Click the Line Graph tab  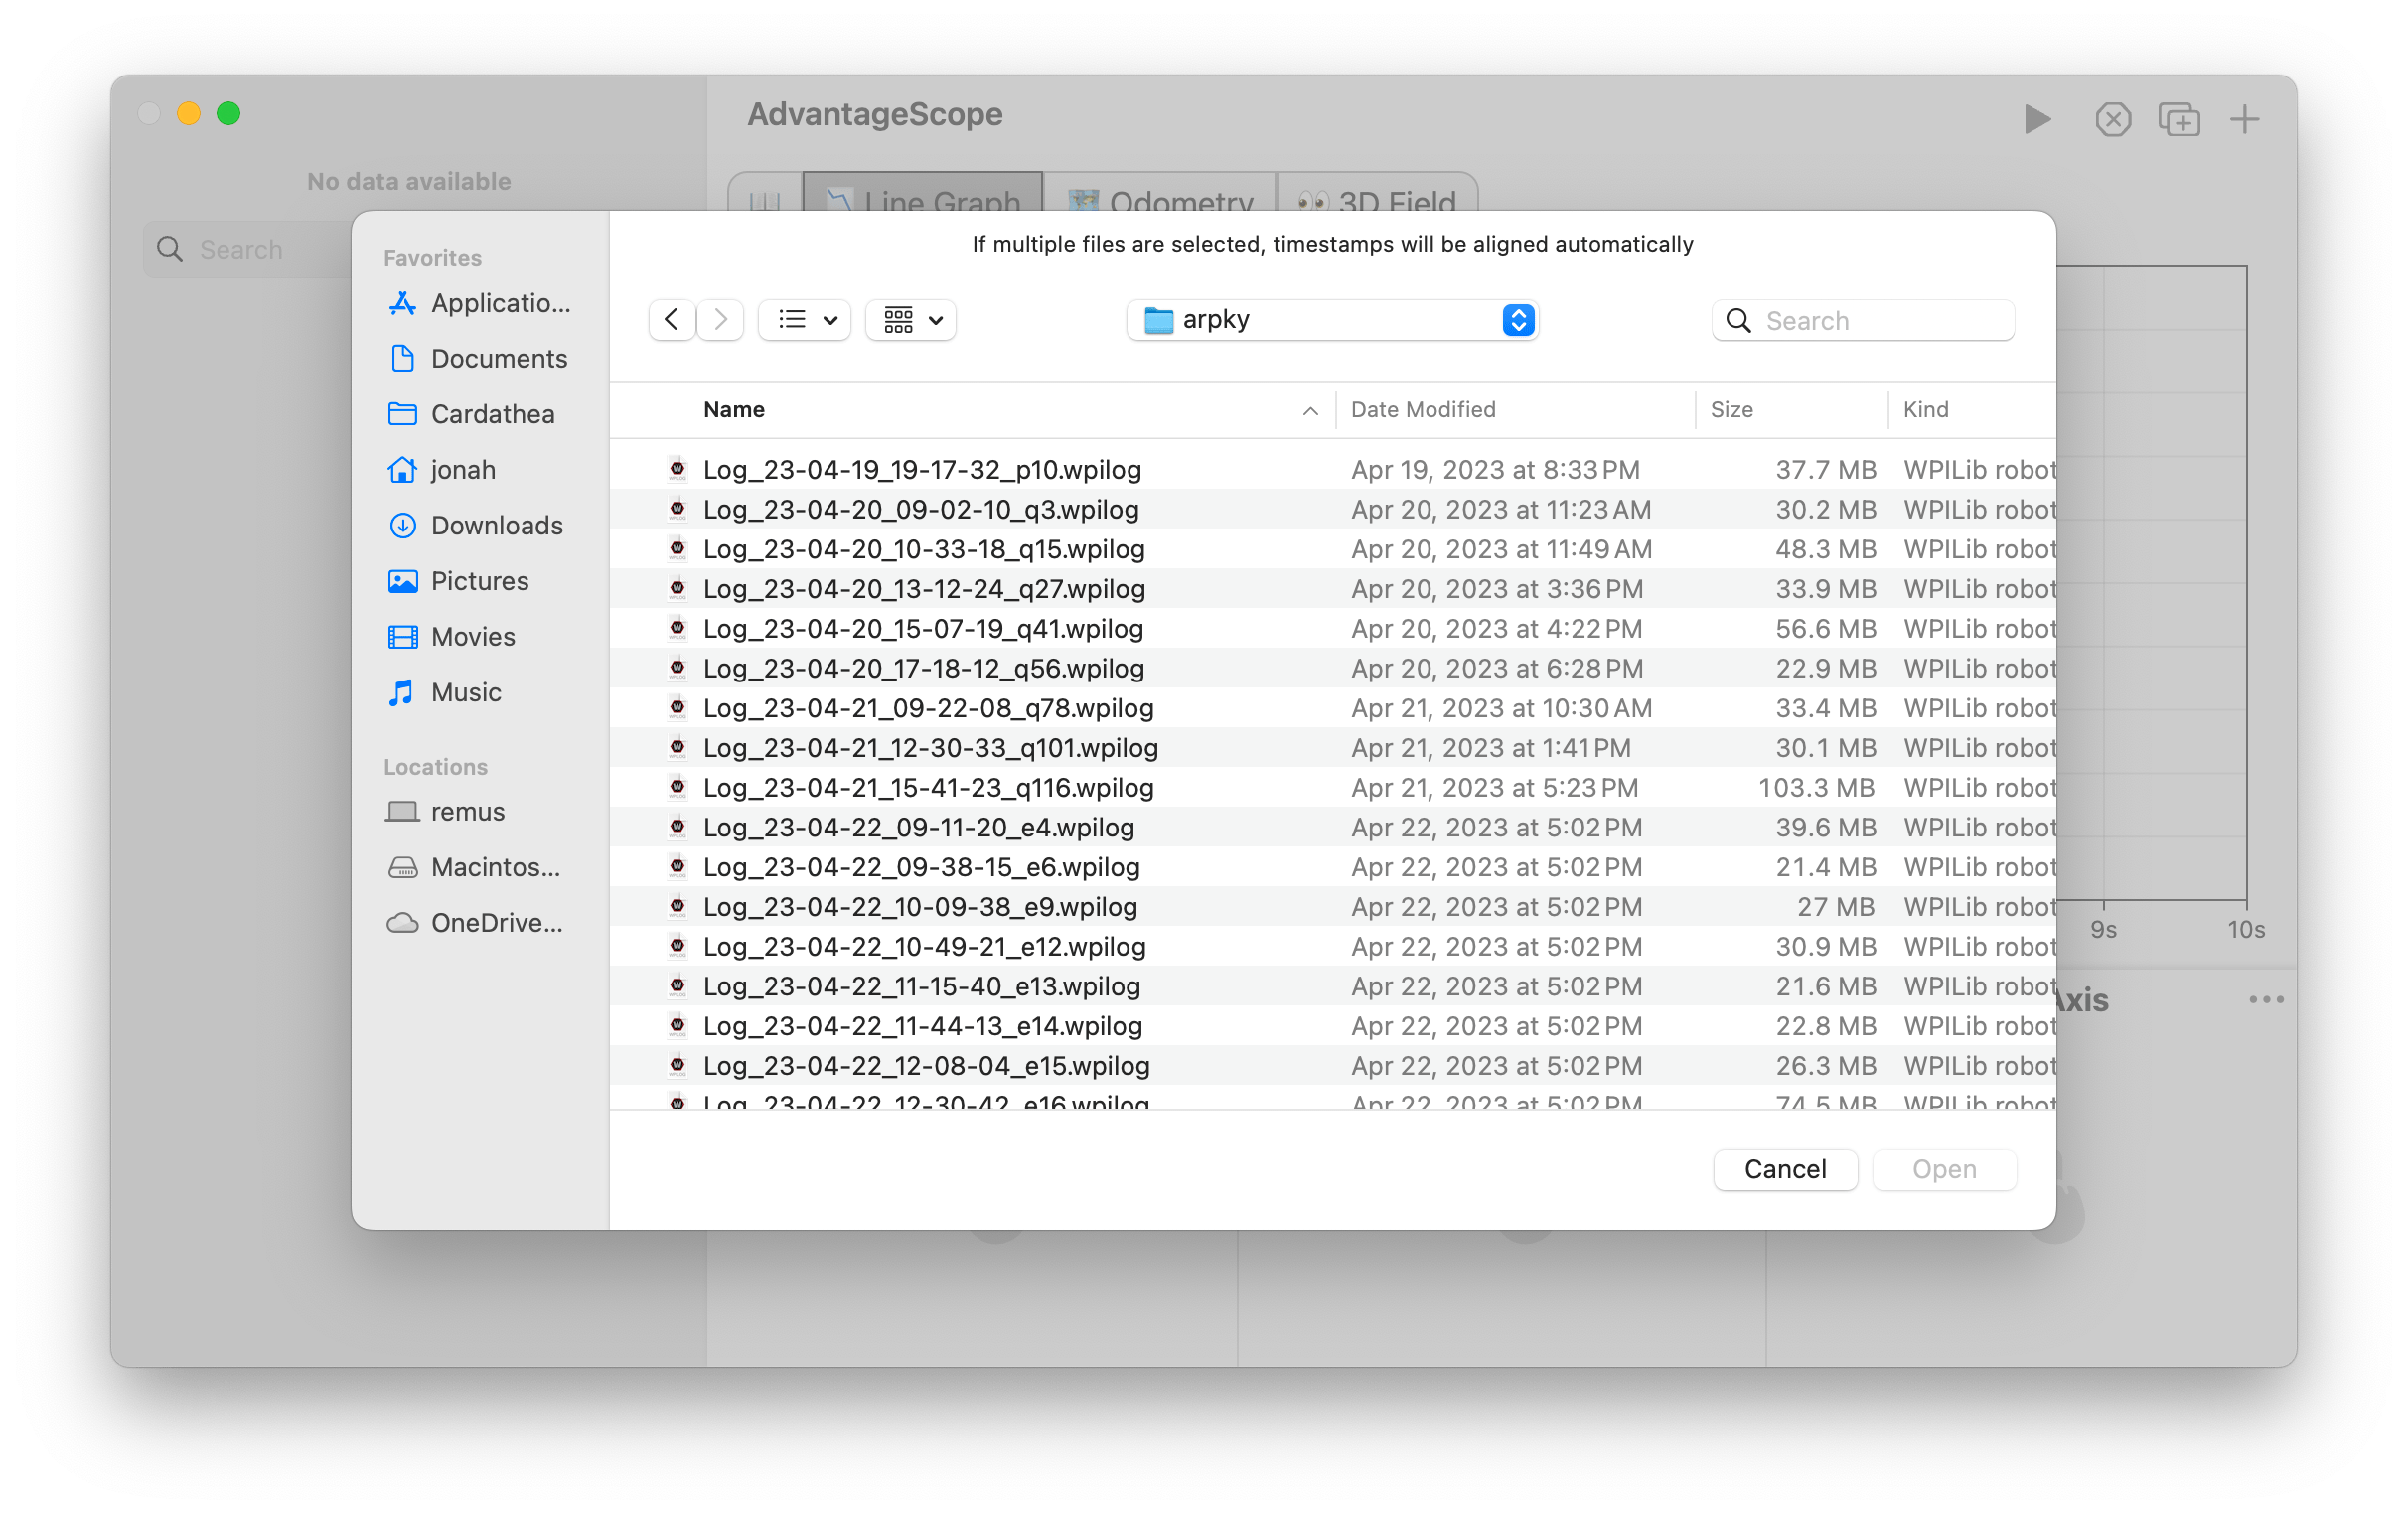[x=921, y=197]
